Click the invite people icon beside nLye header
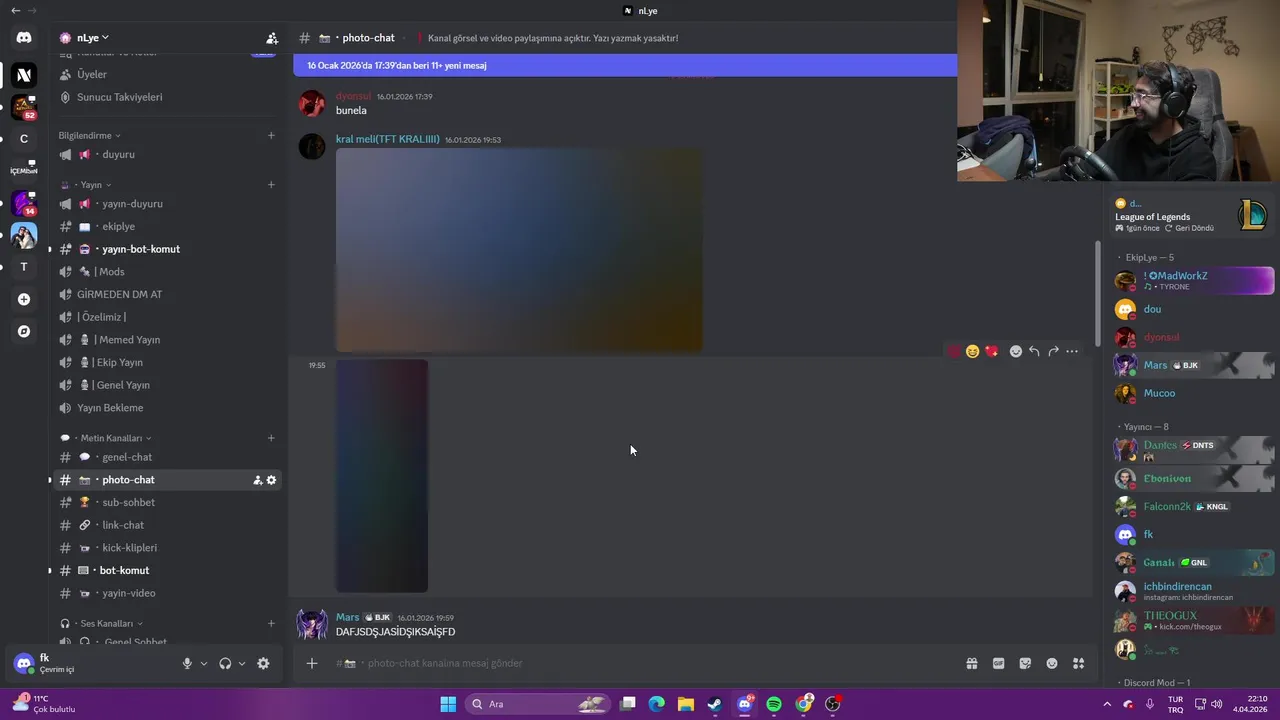 271,38
